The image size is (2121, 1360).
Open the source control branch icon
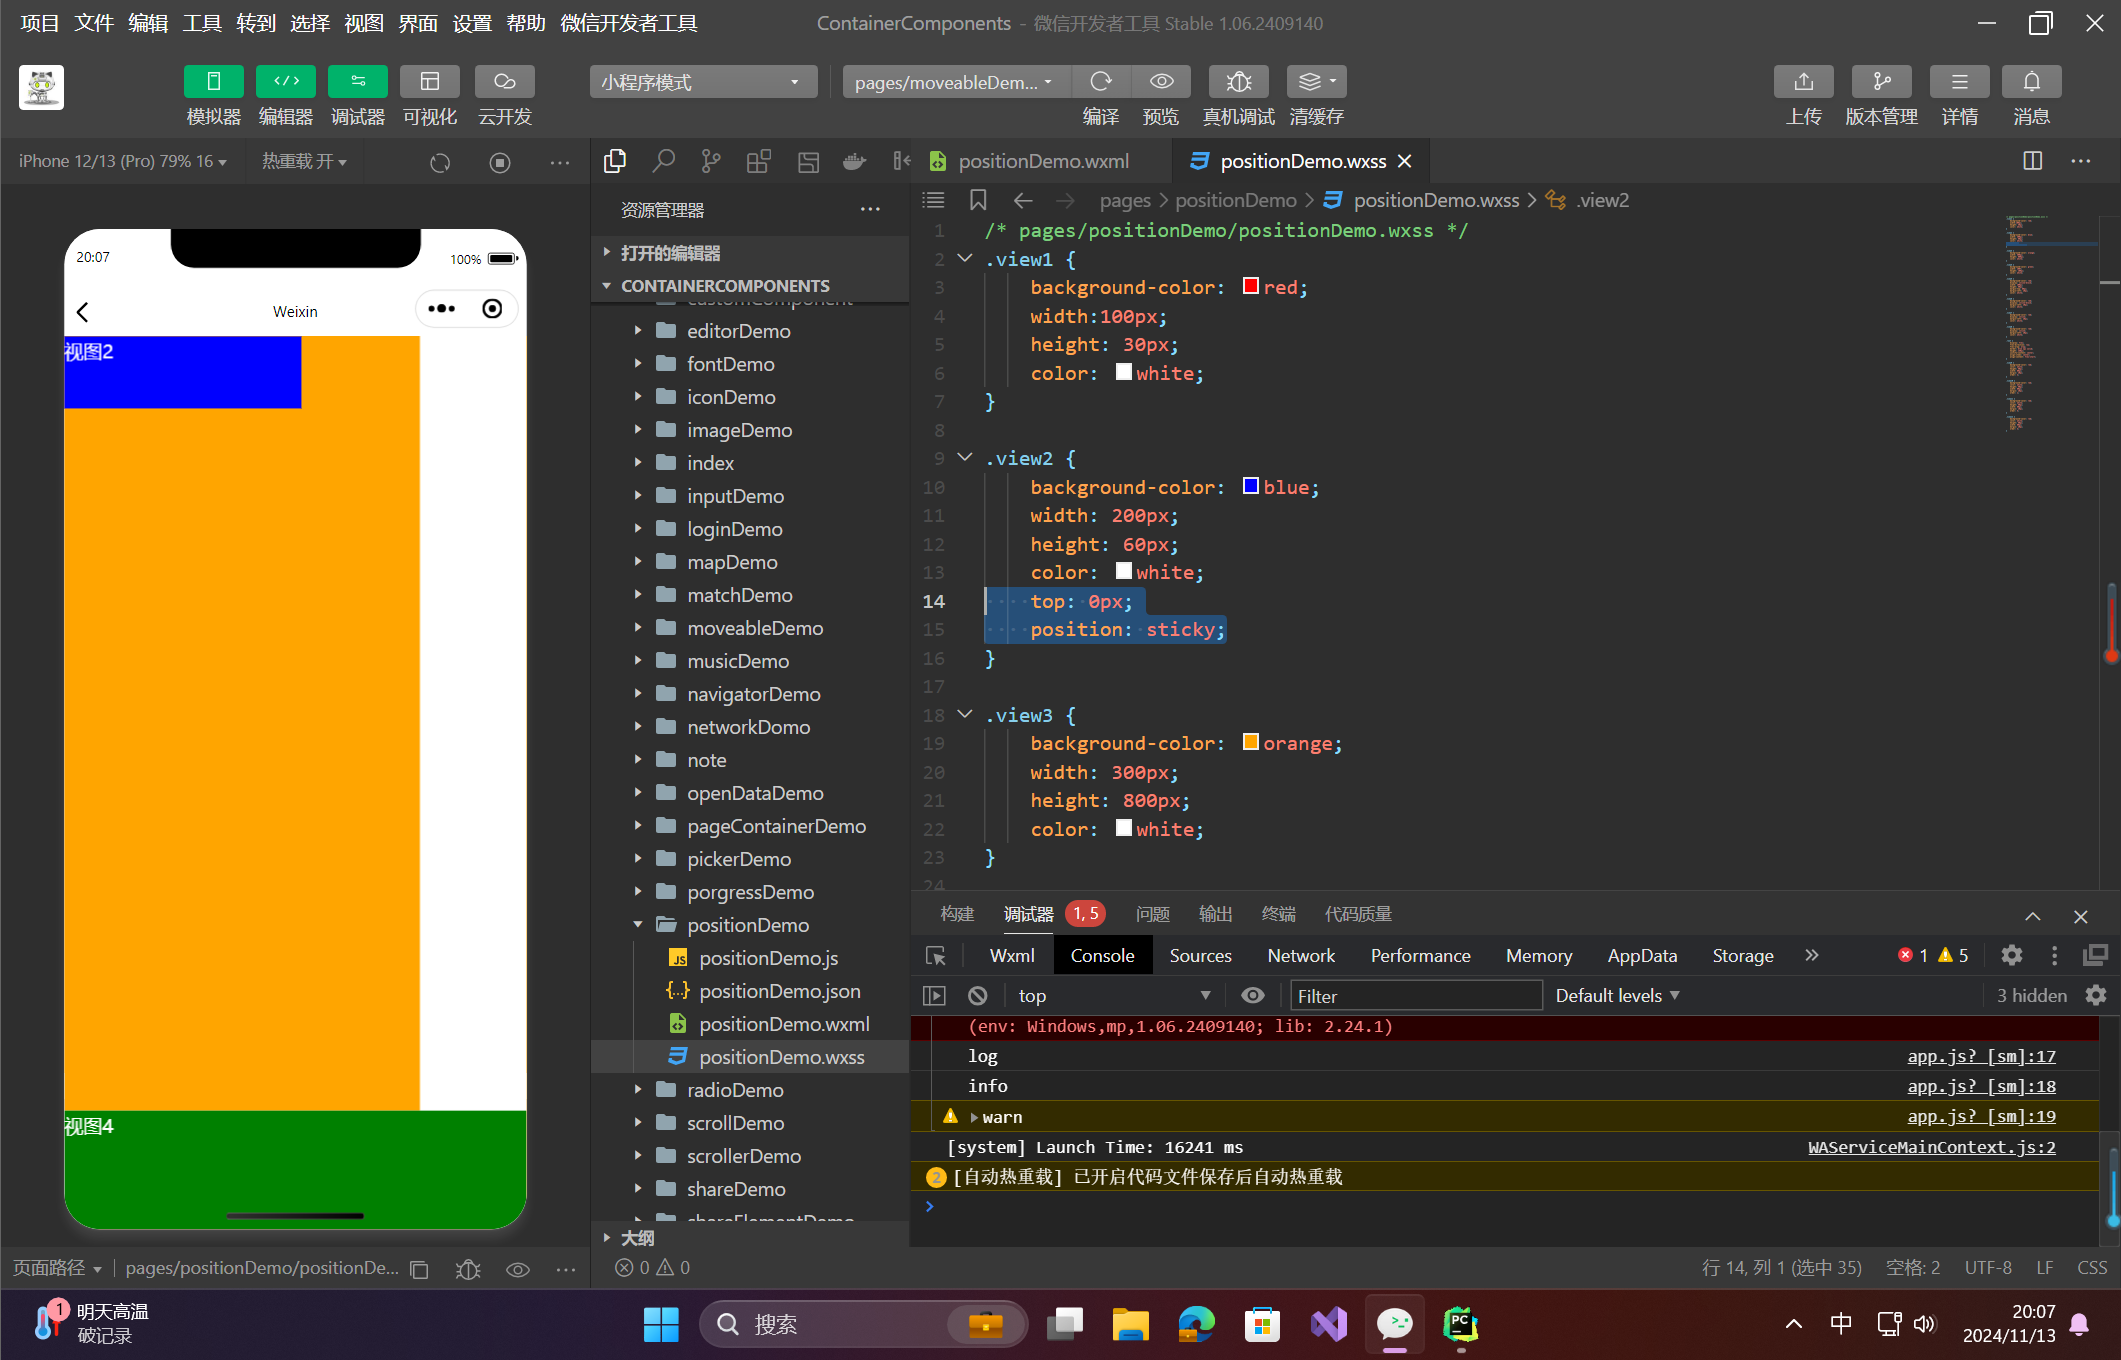point(711,161)
